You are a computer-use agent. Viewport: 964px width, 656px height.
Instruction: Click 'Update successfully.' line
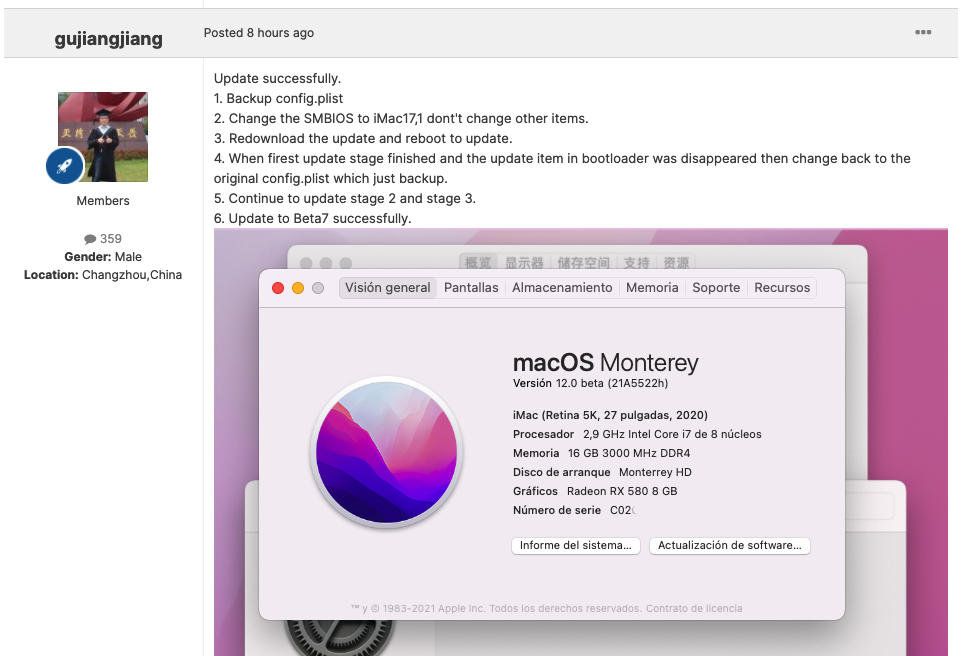(x=277, y=79)
